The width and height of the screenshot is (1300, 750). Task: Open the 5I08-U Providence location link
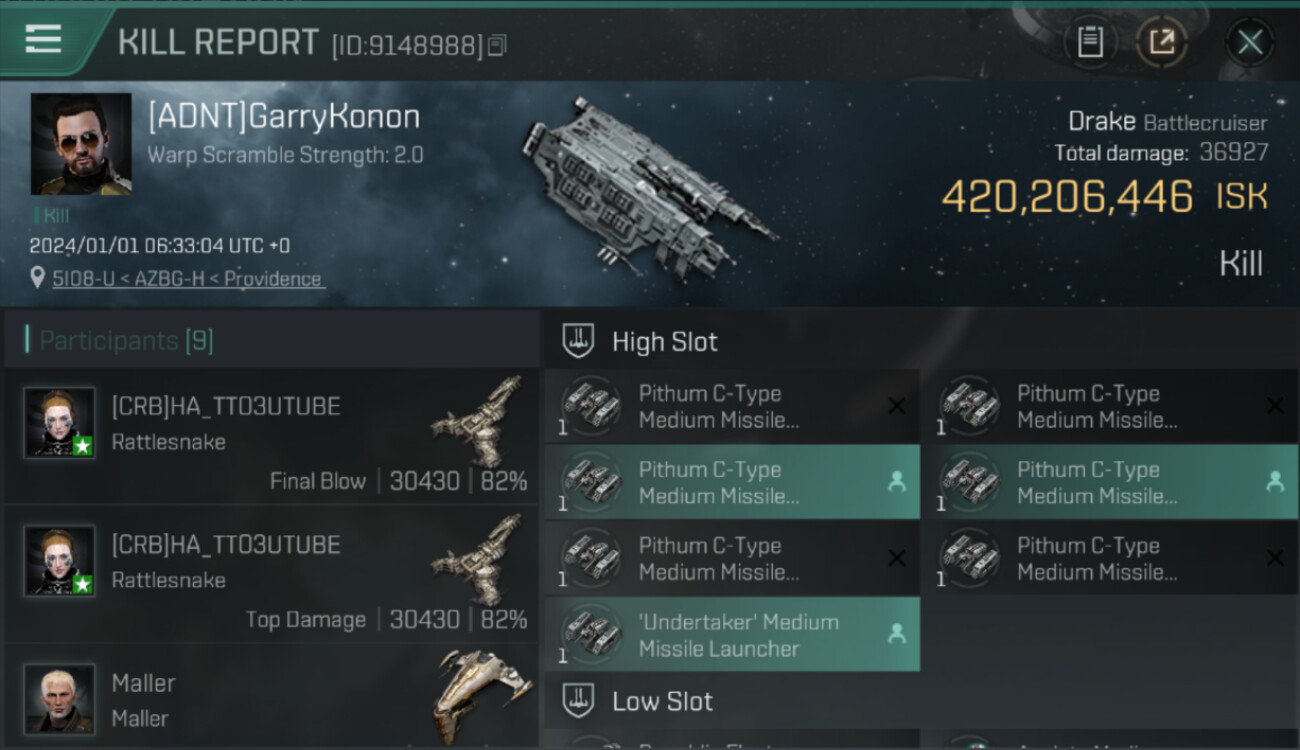[188, 279]
